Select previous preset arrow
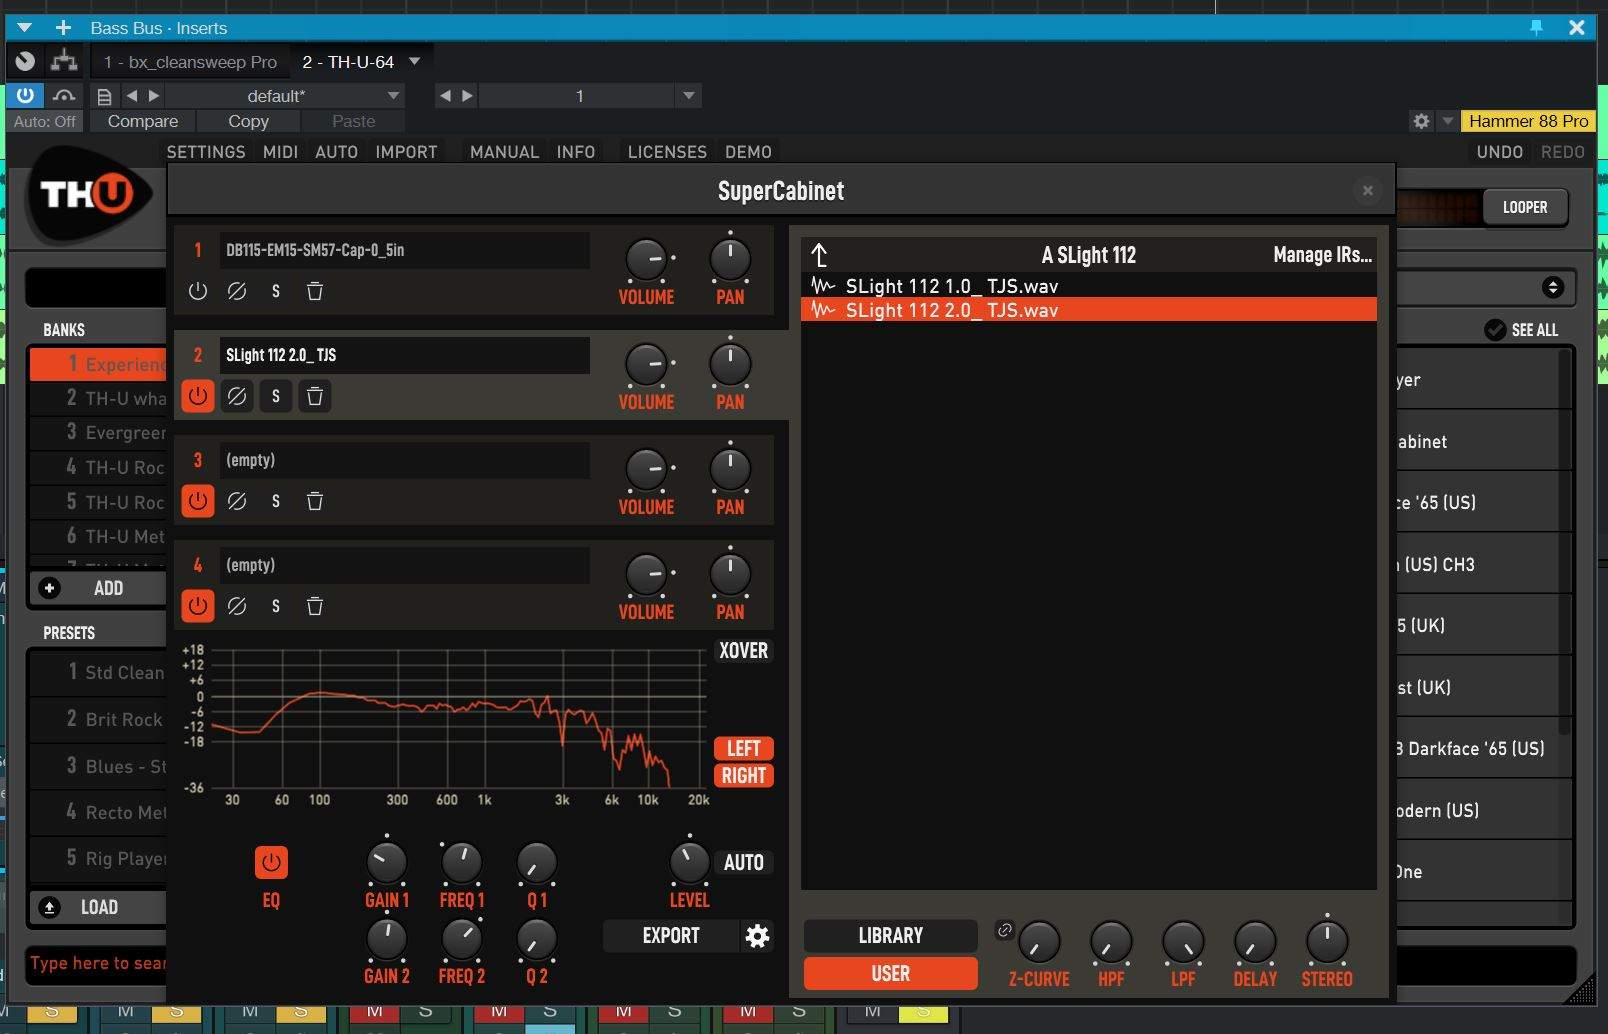The height and width of the screenshot is (1034, 1608). point(132,96)
